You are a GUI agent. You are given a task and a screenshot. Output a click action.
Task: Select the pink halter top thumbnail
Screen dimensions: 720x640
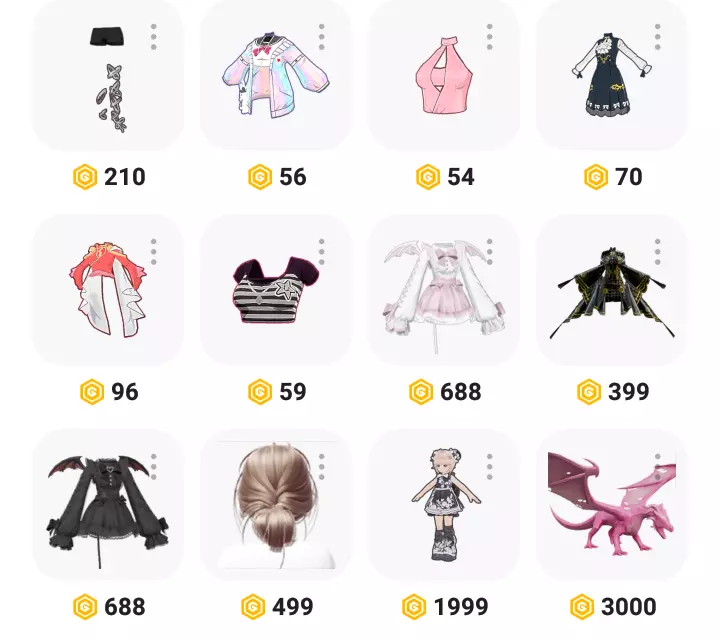pos(444,75)
